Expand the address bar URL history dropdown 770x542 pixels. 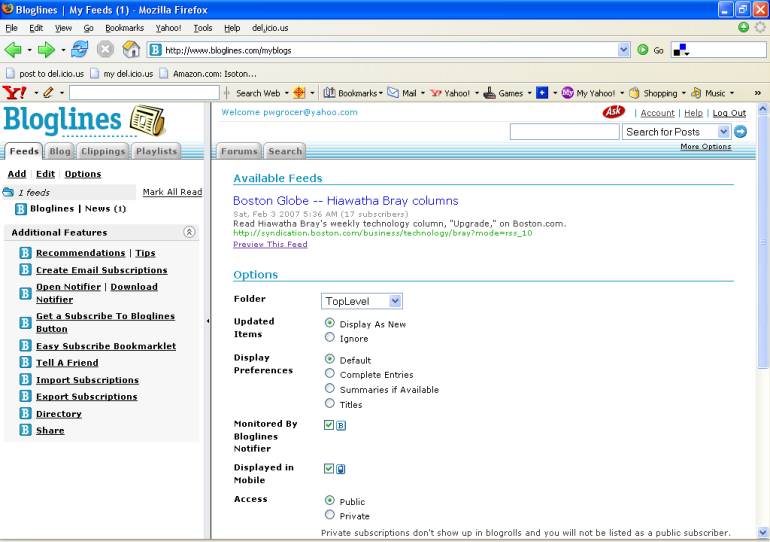623,50
